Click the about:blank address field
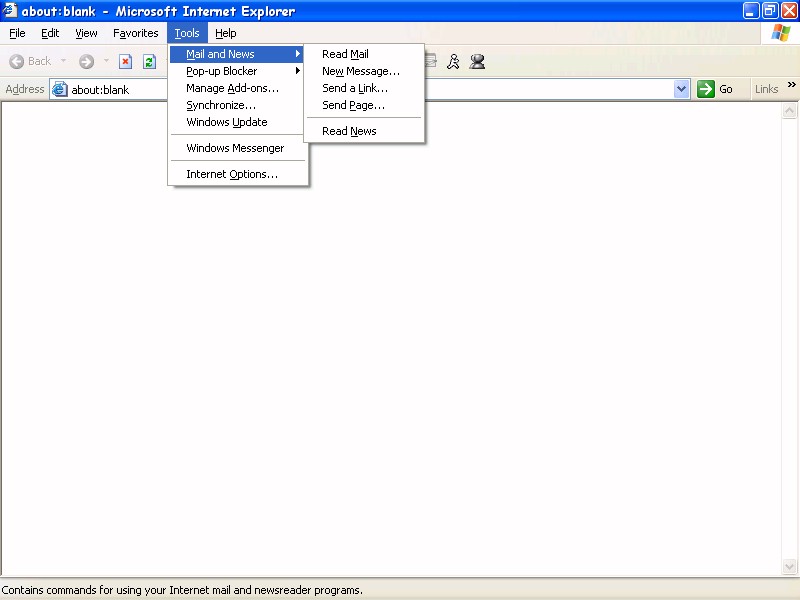Screen dimensions: 800x600 click(x=370, y=89)
